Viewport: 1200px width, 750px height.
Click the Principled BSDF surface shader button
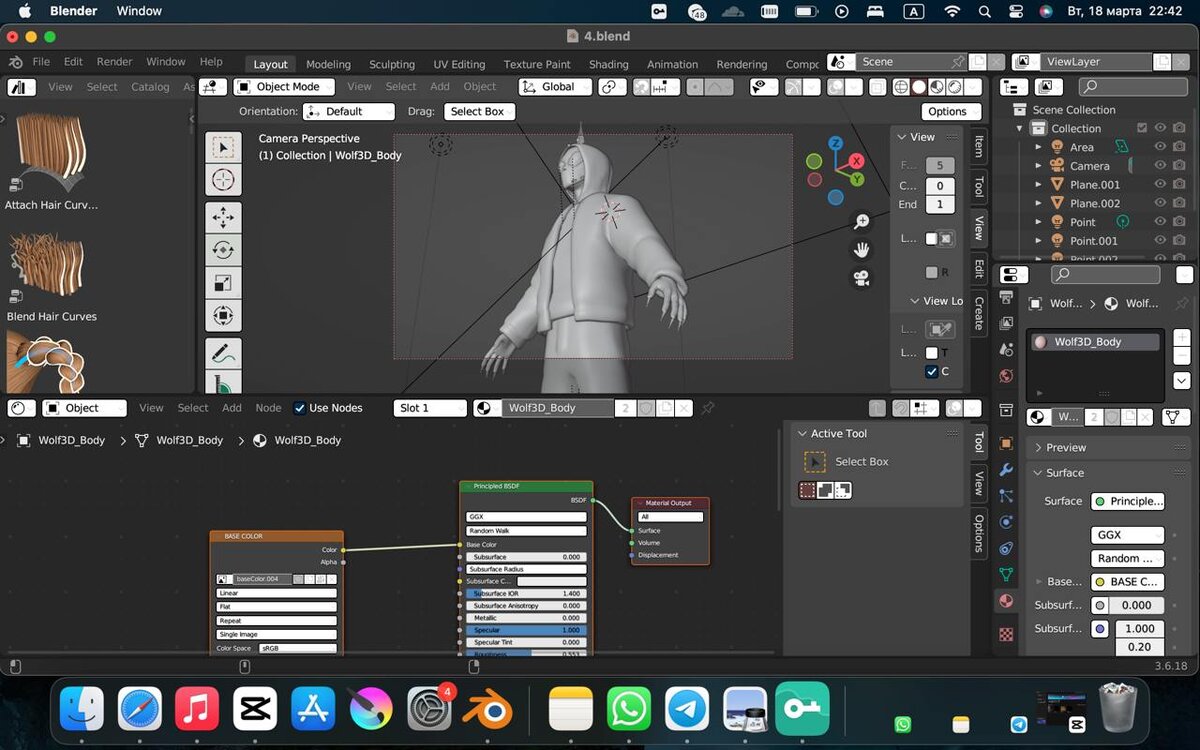coord(1128,501)
